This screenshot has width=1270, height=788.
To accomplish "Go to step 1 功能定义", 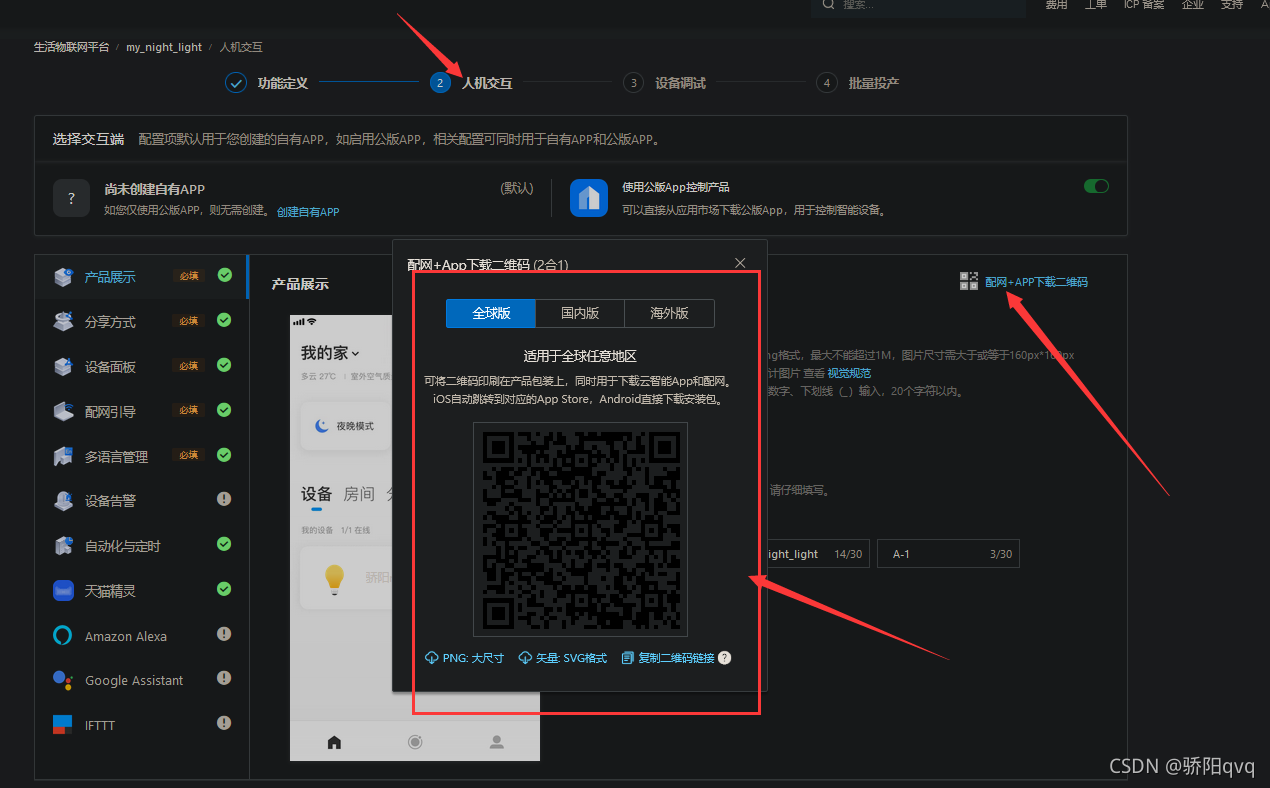I will coord(267,83).
